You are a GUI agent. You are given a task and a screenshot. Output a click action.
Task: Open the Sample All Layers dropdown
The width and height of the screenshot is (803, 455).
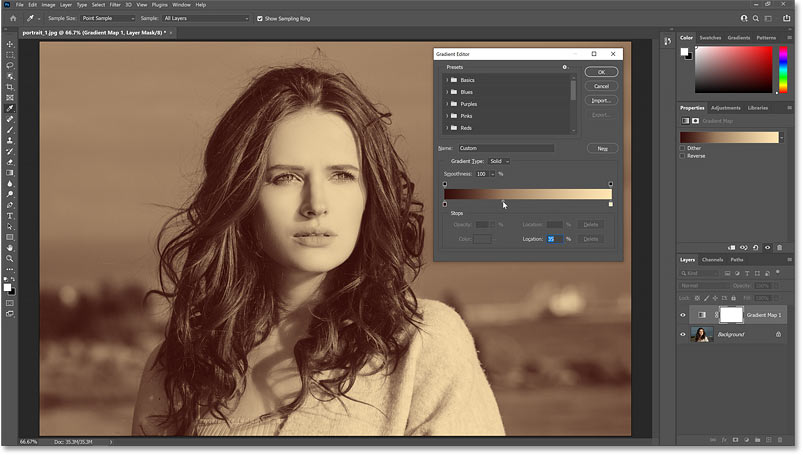tap(206, 18)
